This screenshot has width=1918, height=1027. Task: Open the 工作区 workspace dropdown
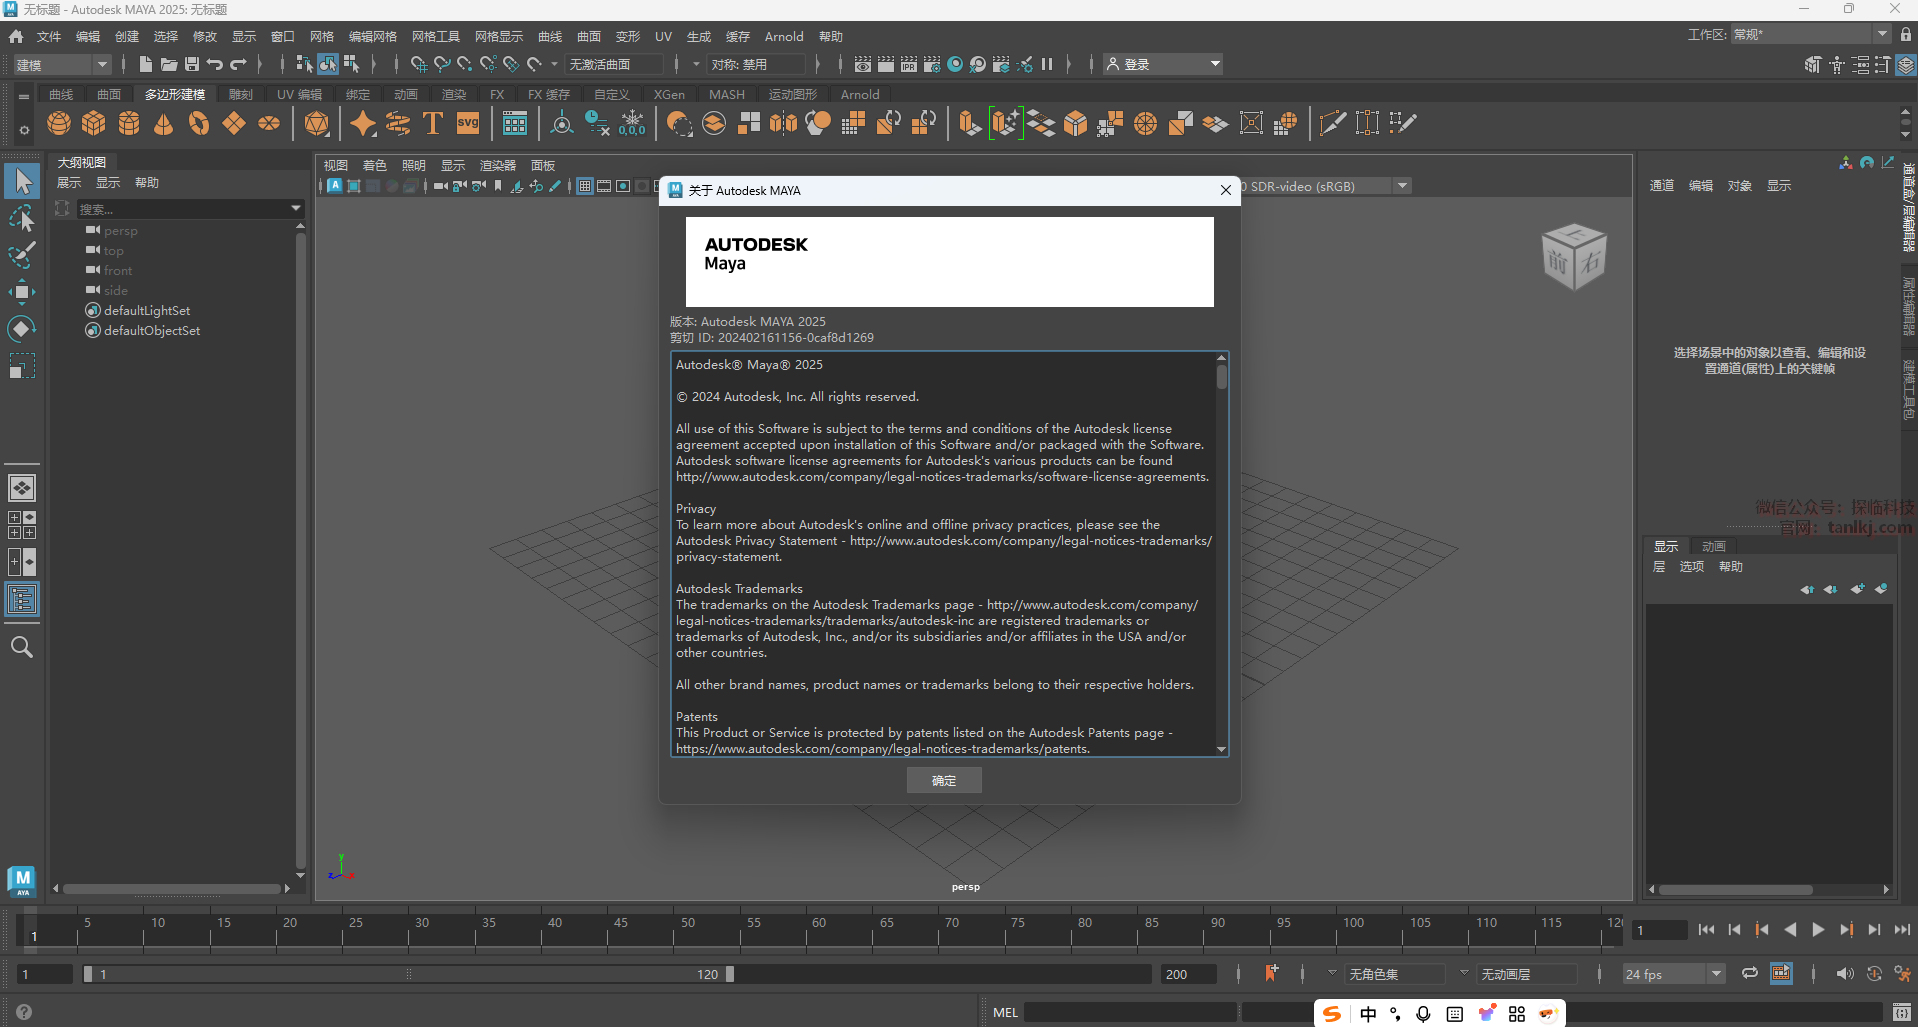pos(1809,35)
